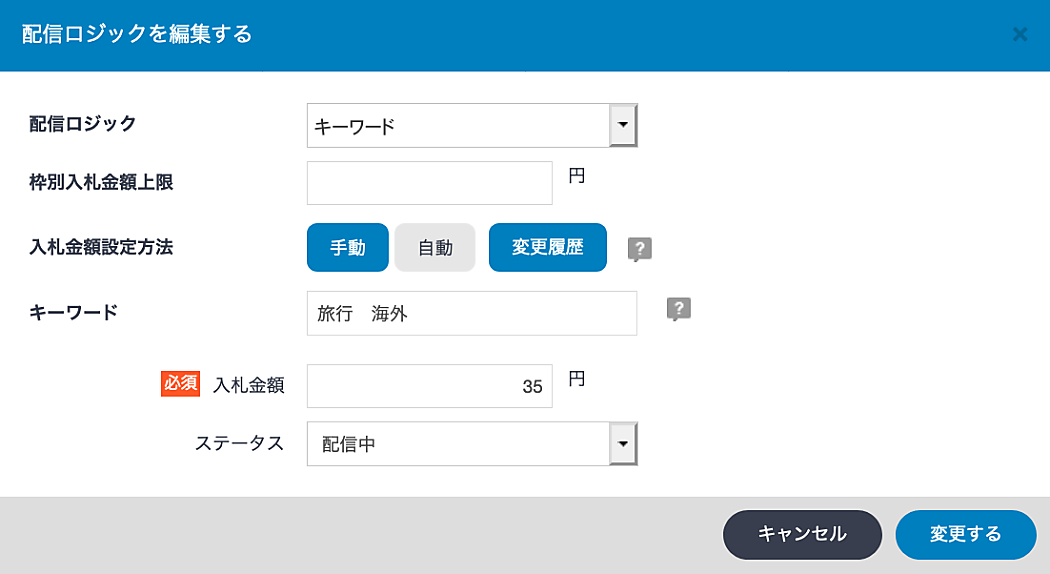Click the ステータス label text

pyautogui.click(x=239, y=444)
